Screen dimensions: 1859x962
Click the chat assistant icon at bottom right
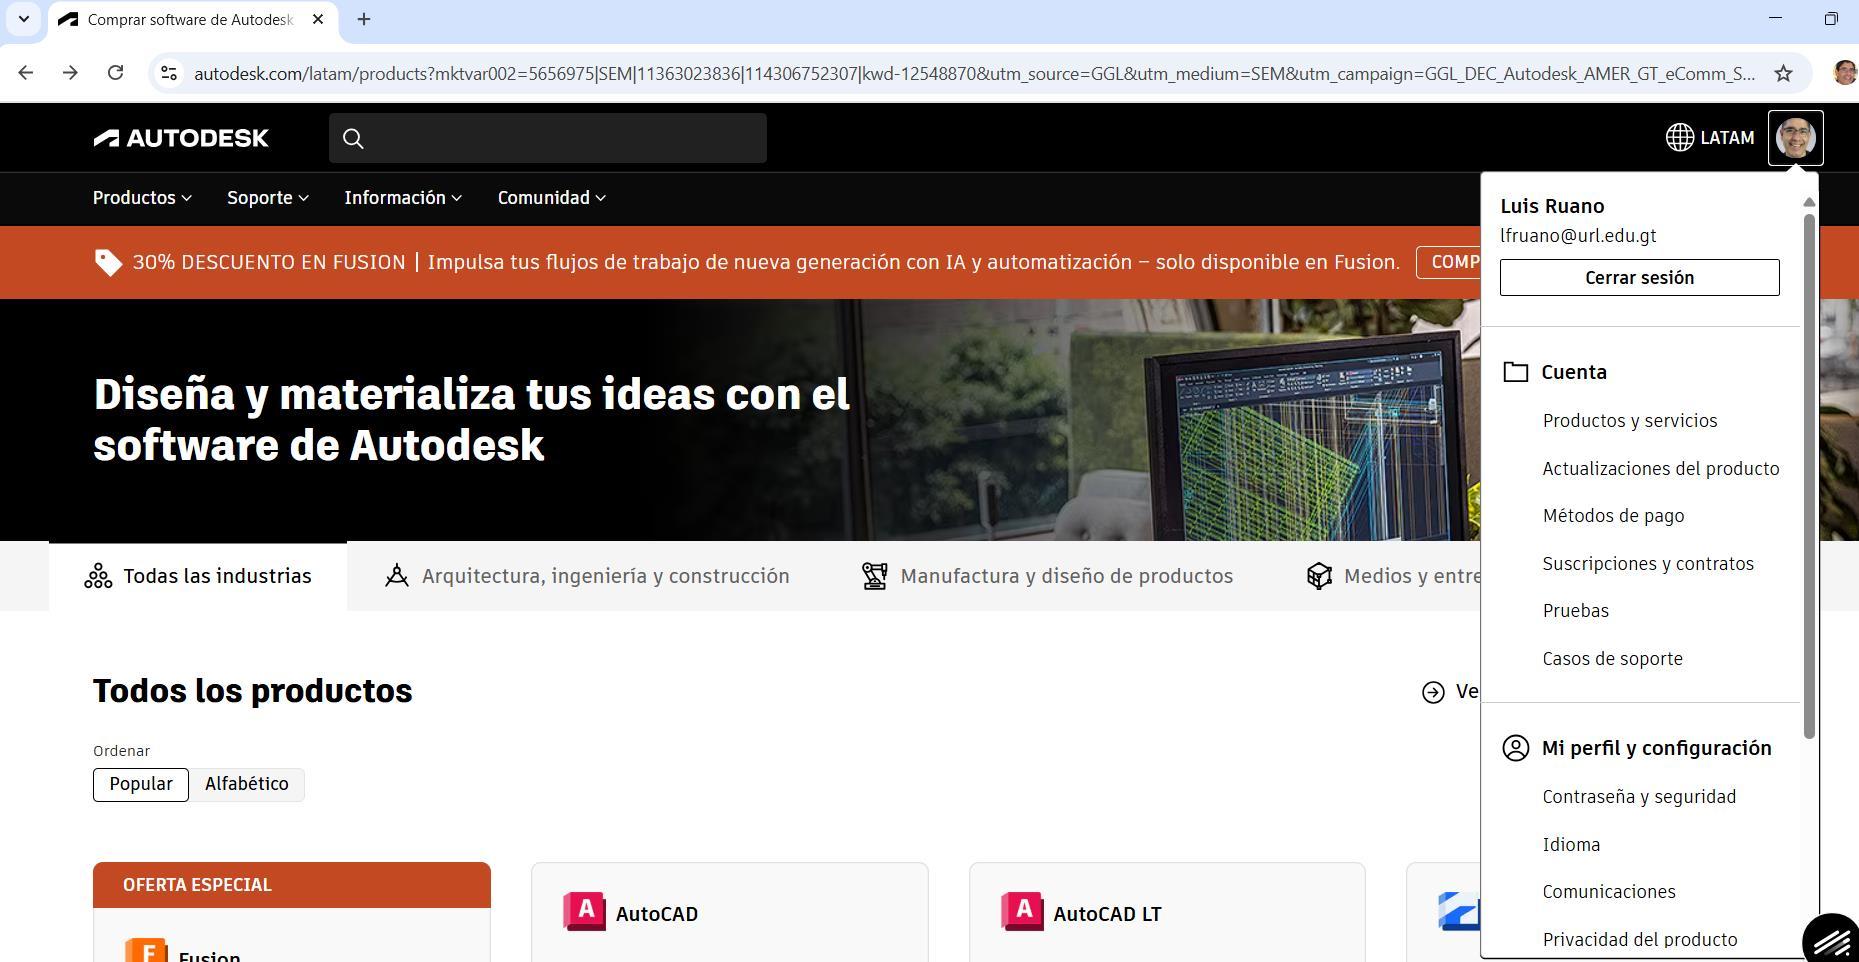coord(1832,938)
